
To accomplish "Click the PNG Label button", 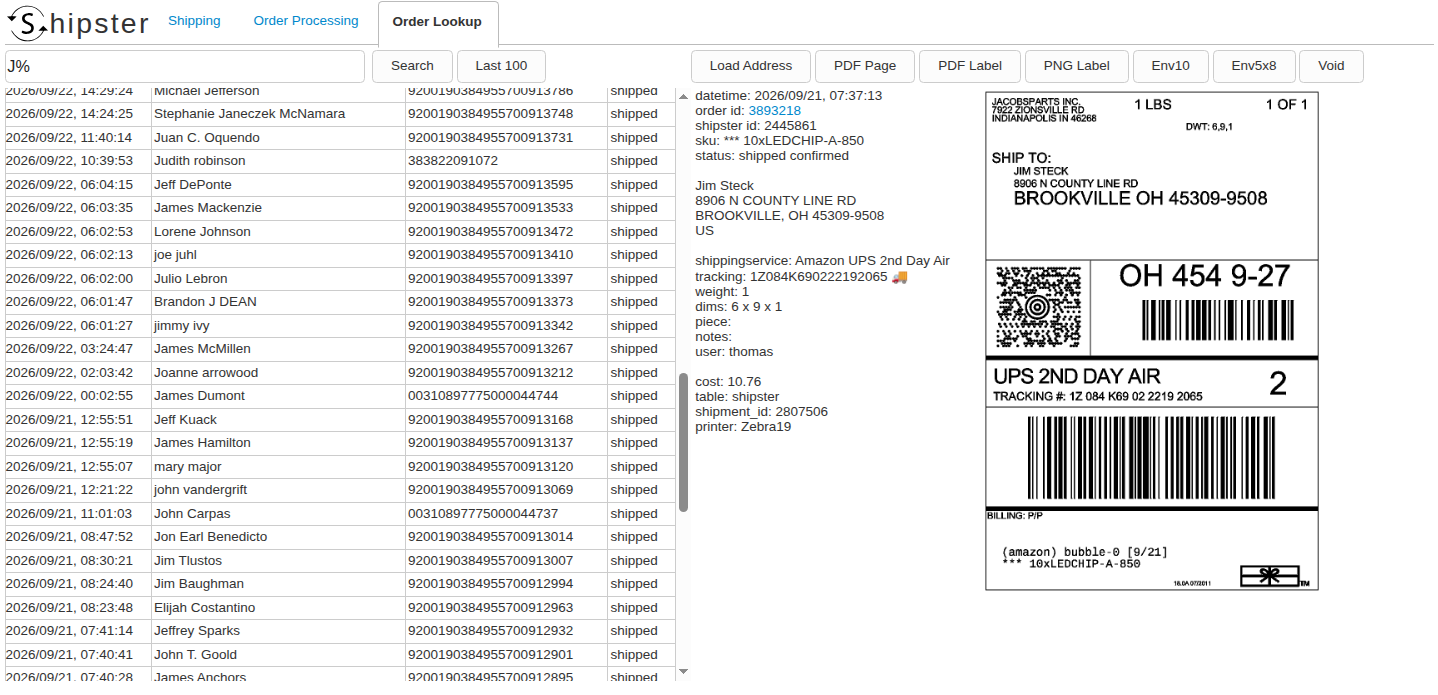I will [1077, 66].
